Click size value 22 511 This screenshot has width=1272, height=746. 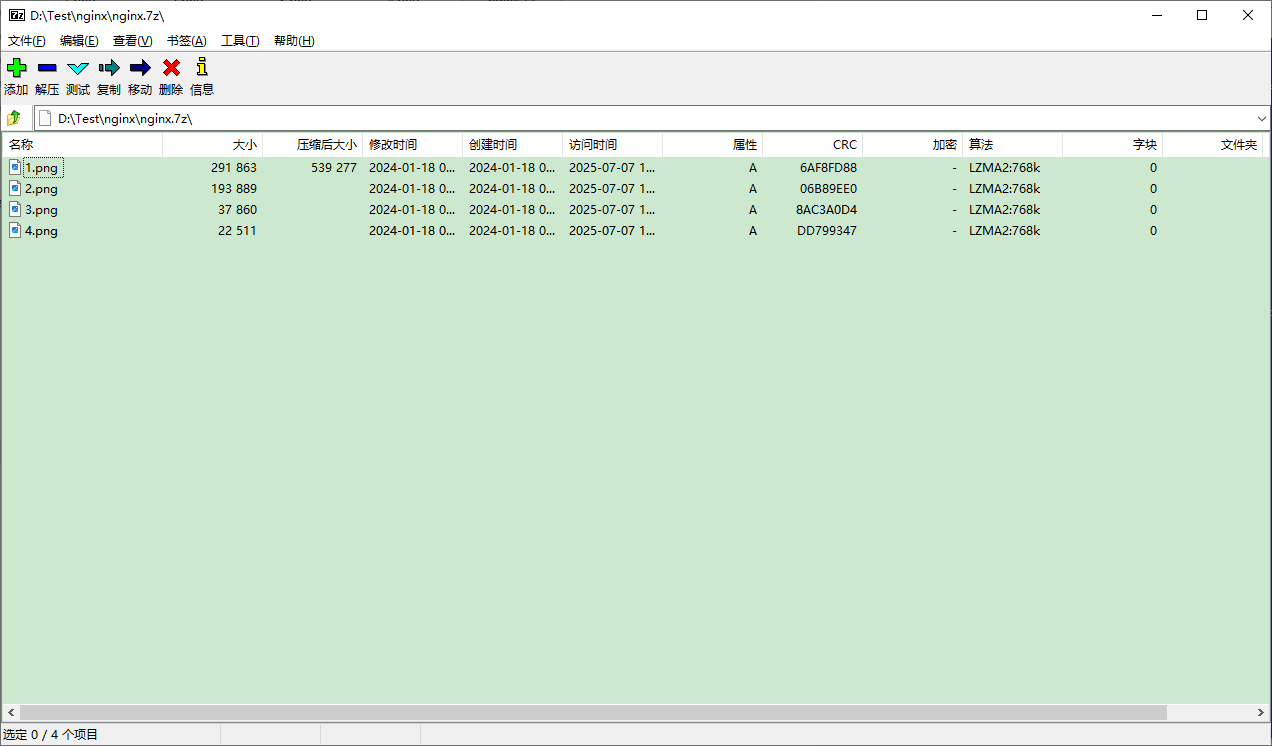[x=237, y=231]
